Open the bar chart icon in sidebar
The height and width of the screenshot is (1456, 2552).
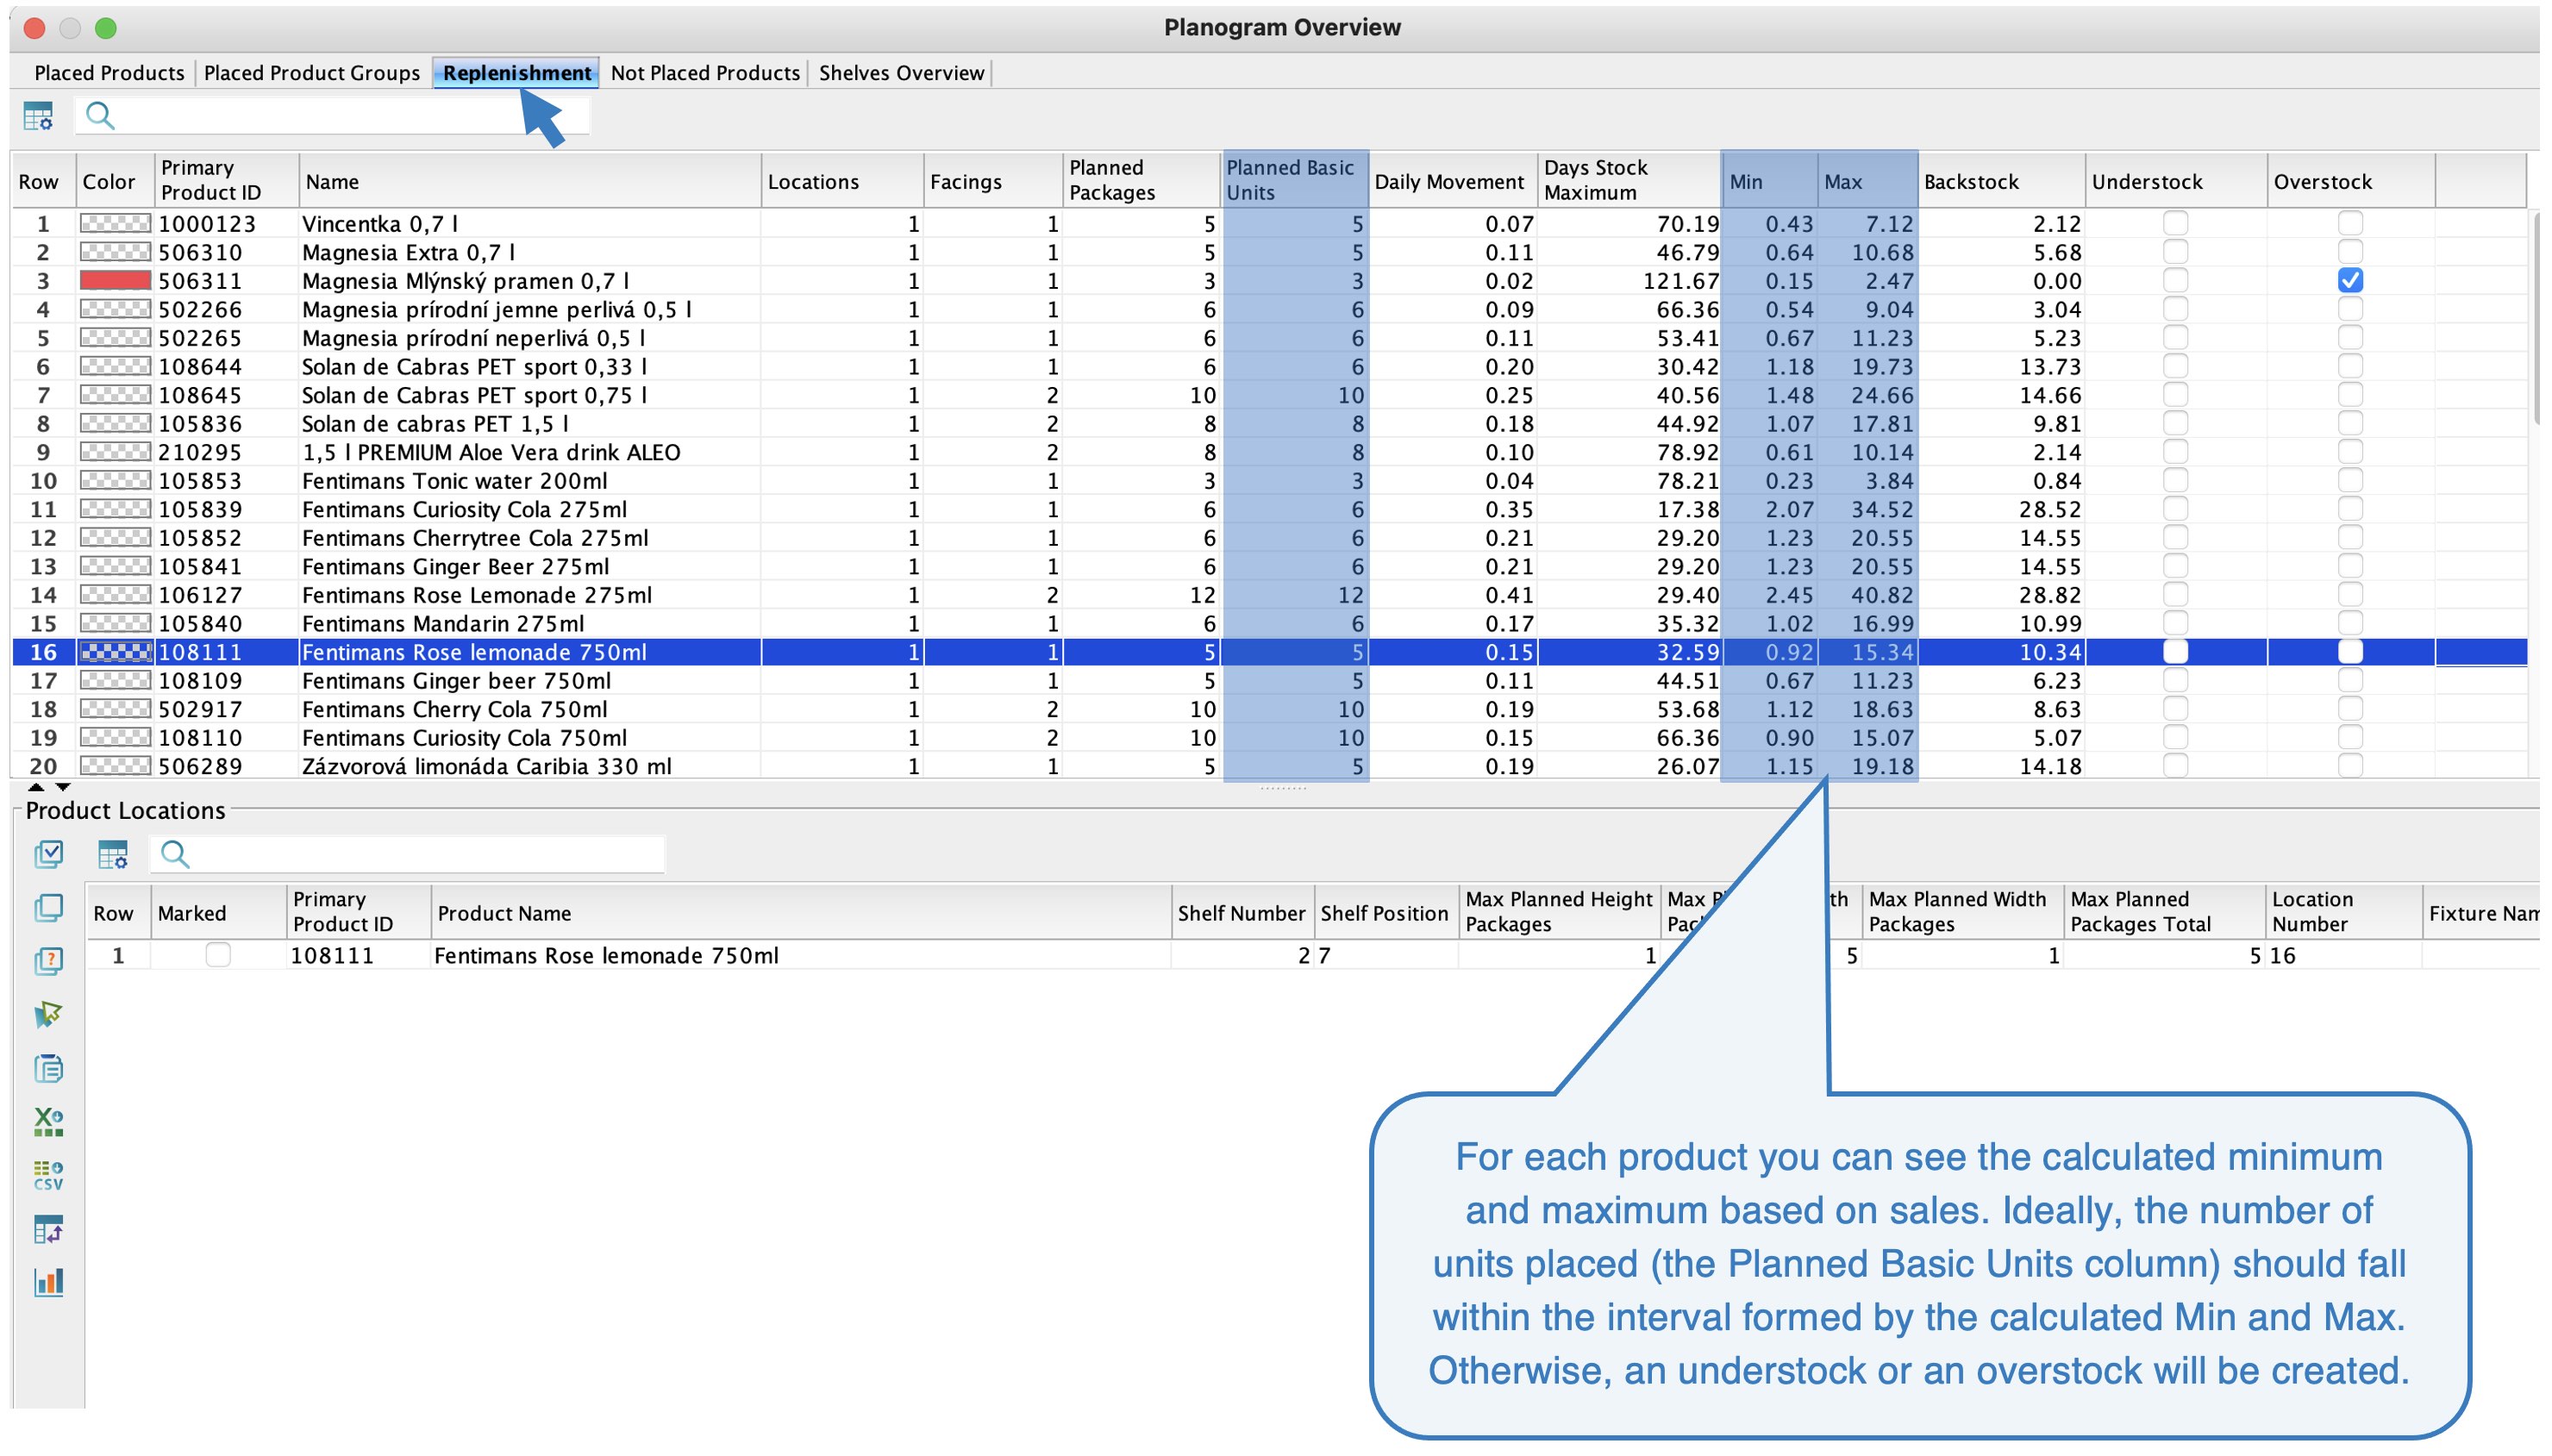[48, 1282]
